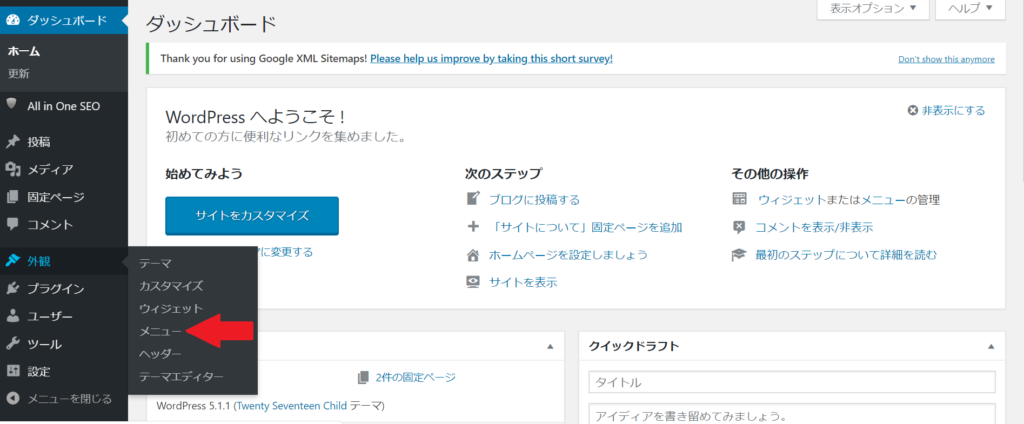
Task: Click the comment-x icon beside コメントを表示/非表示
Action: click(x=739, y=227)
